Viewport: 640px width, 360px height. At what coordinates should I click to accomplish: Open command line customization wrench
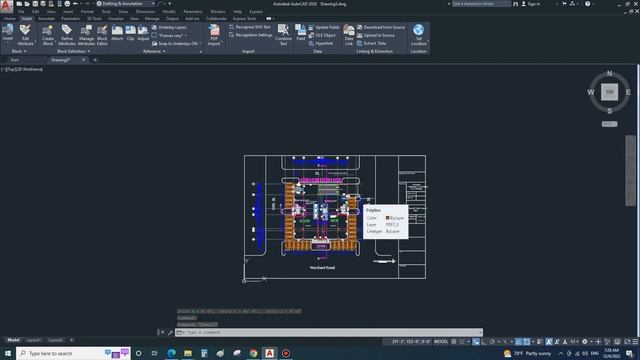pos(170,332)
